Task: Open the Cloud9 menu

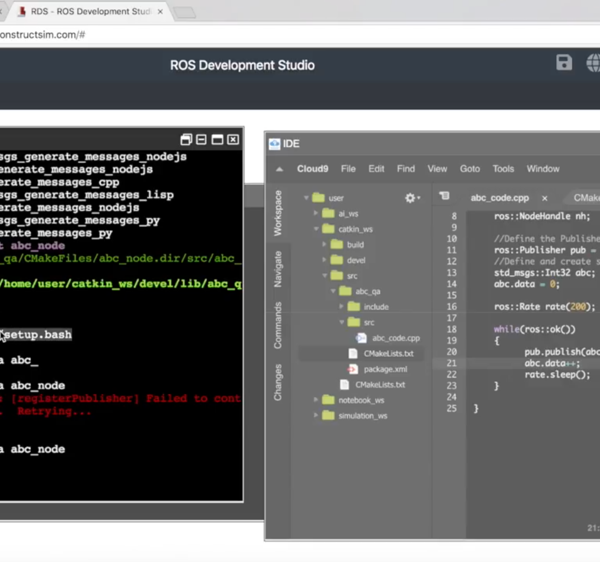Action: pos(313,169)
